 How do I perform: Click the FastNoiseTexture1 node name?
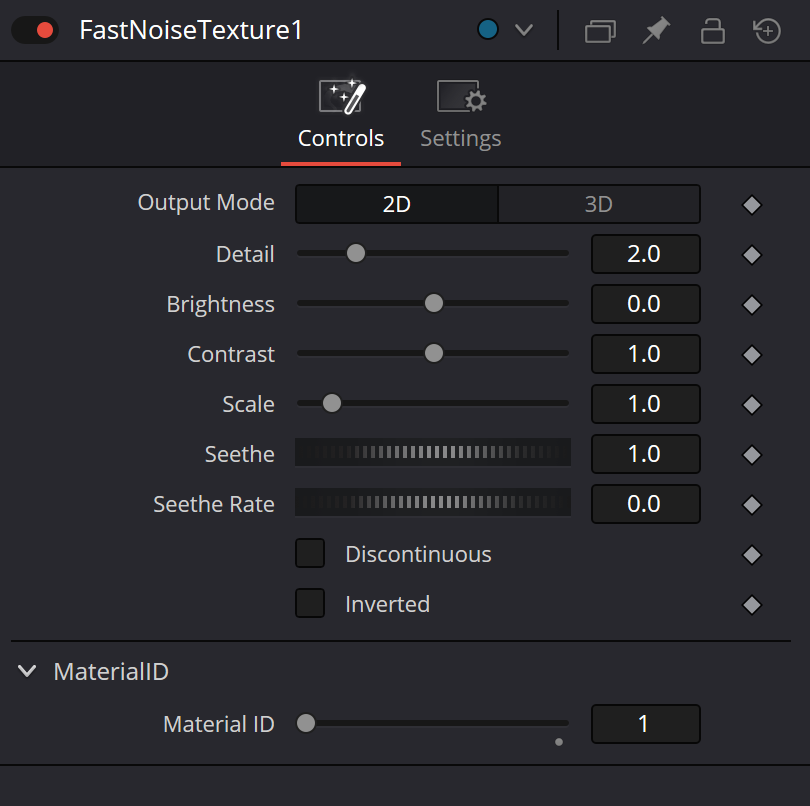[191, 30]
